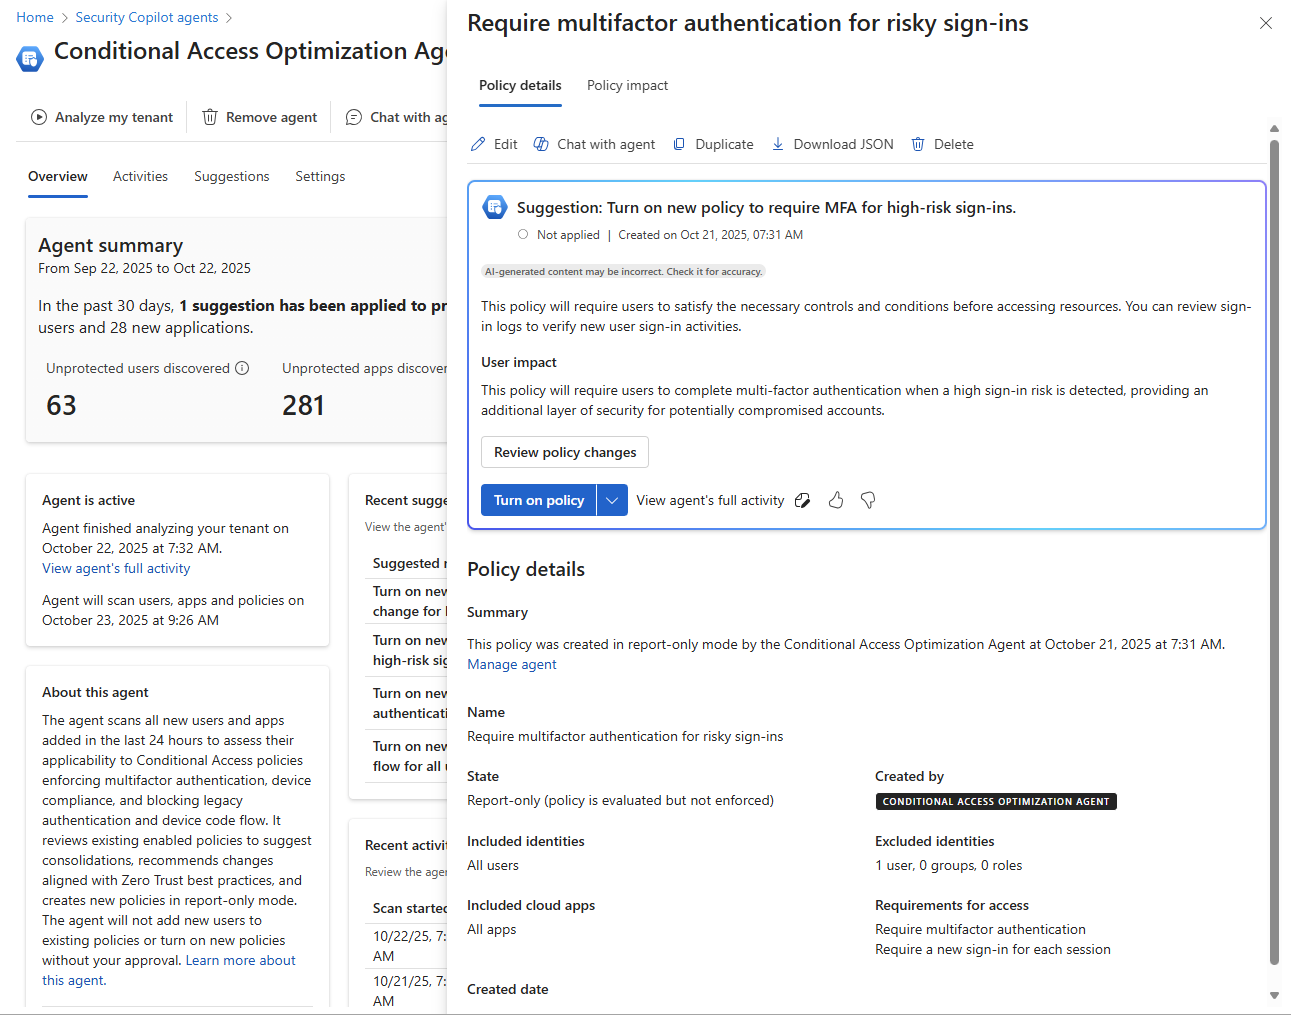Go to Security Copilot agents breadcrumb

click(x=147, y=17)
